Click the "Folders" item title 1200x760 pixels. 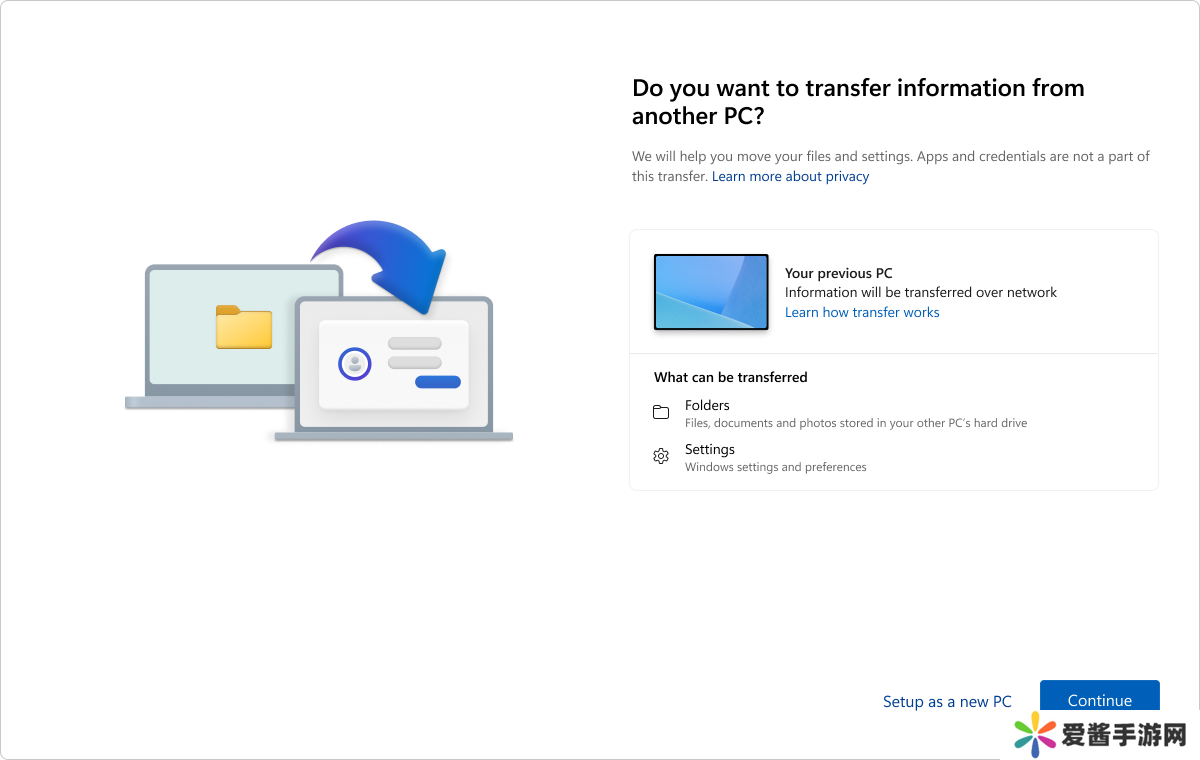point(707,405)
